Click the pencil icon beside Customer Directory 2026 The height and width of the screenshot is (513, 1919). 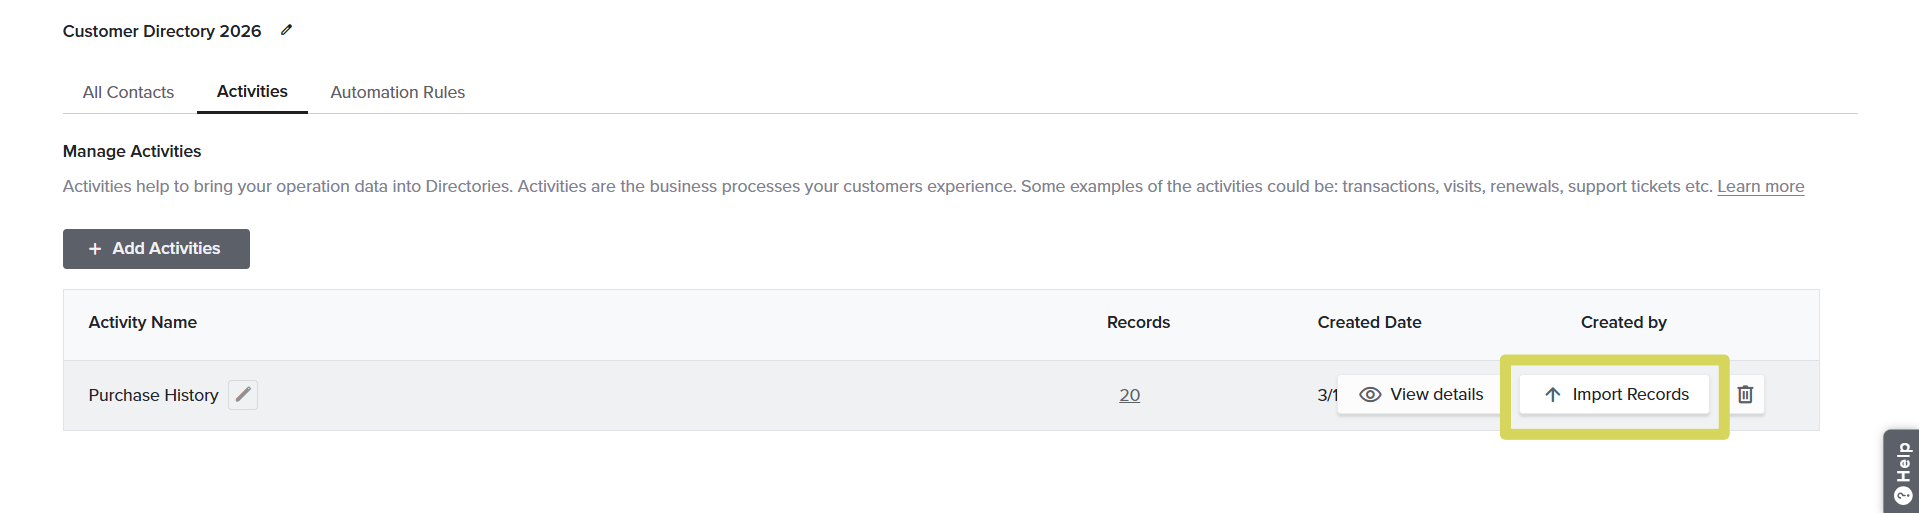(x=287, y=30)
